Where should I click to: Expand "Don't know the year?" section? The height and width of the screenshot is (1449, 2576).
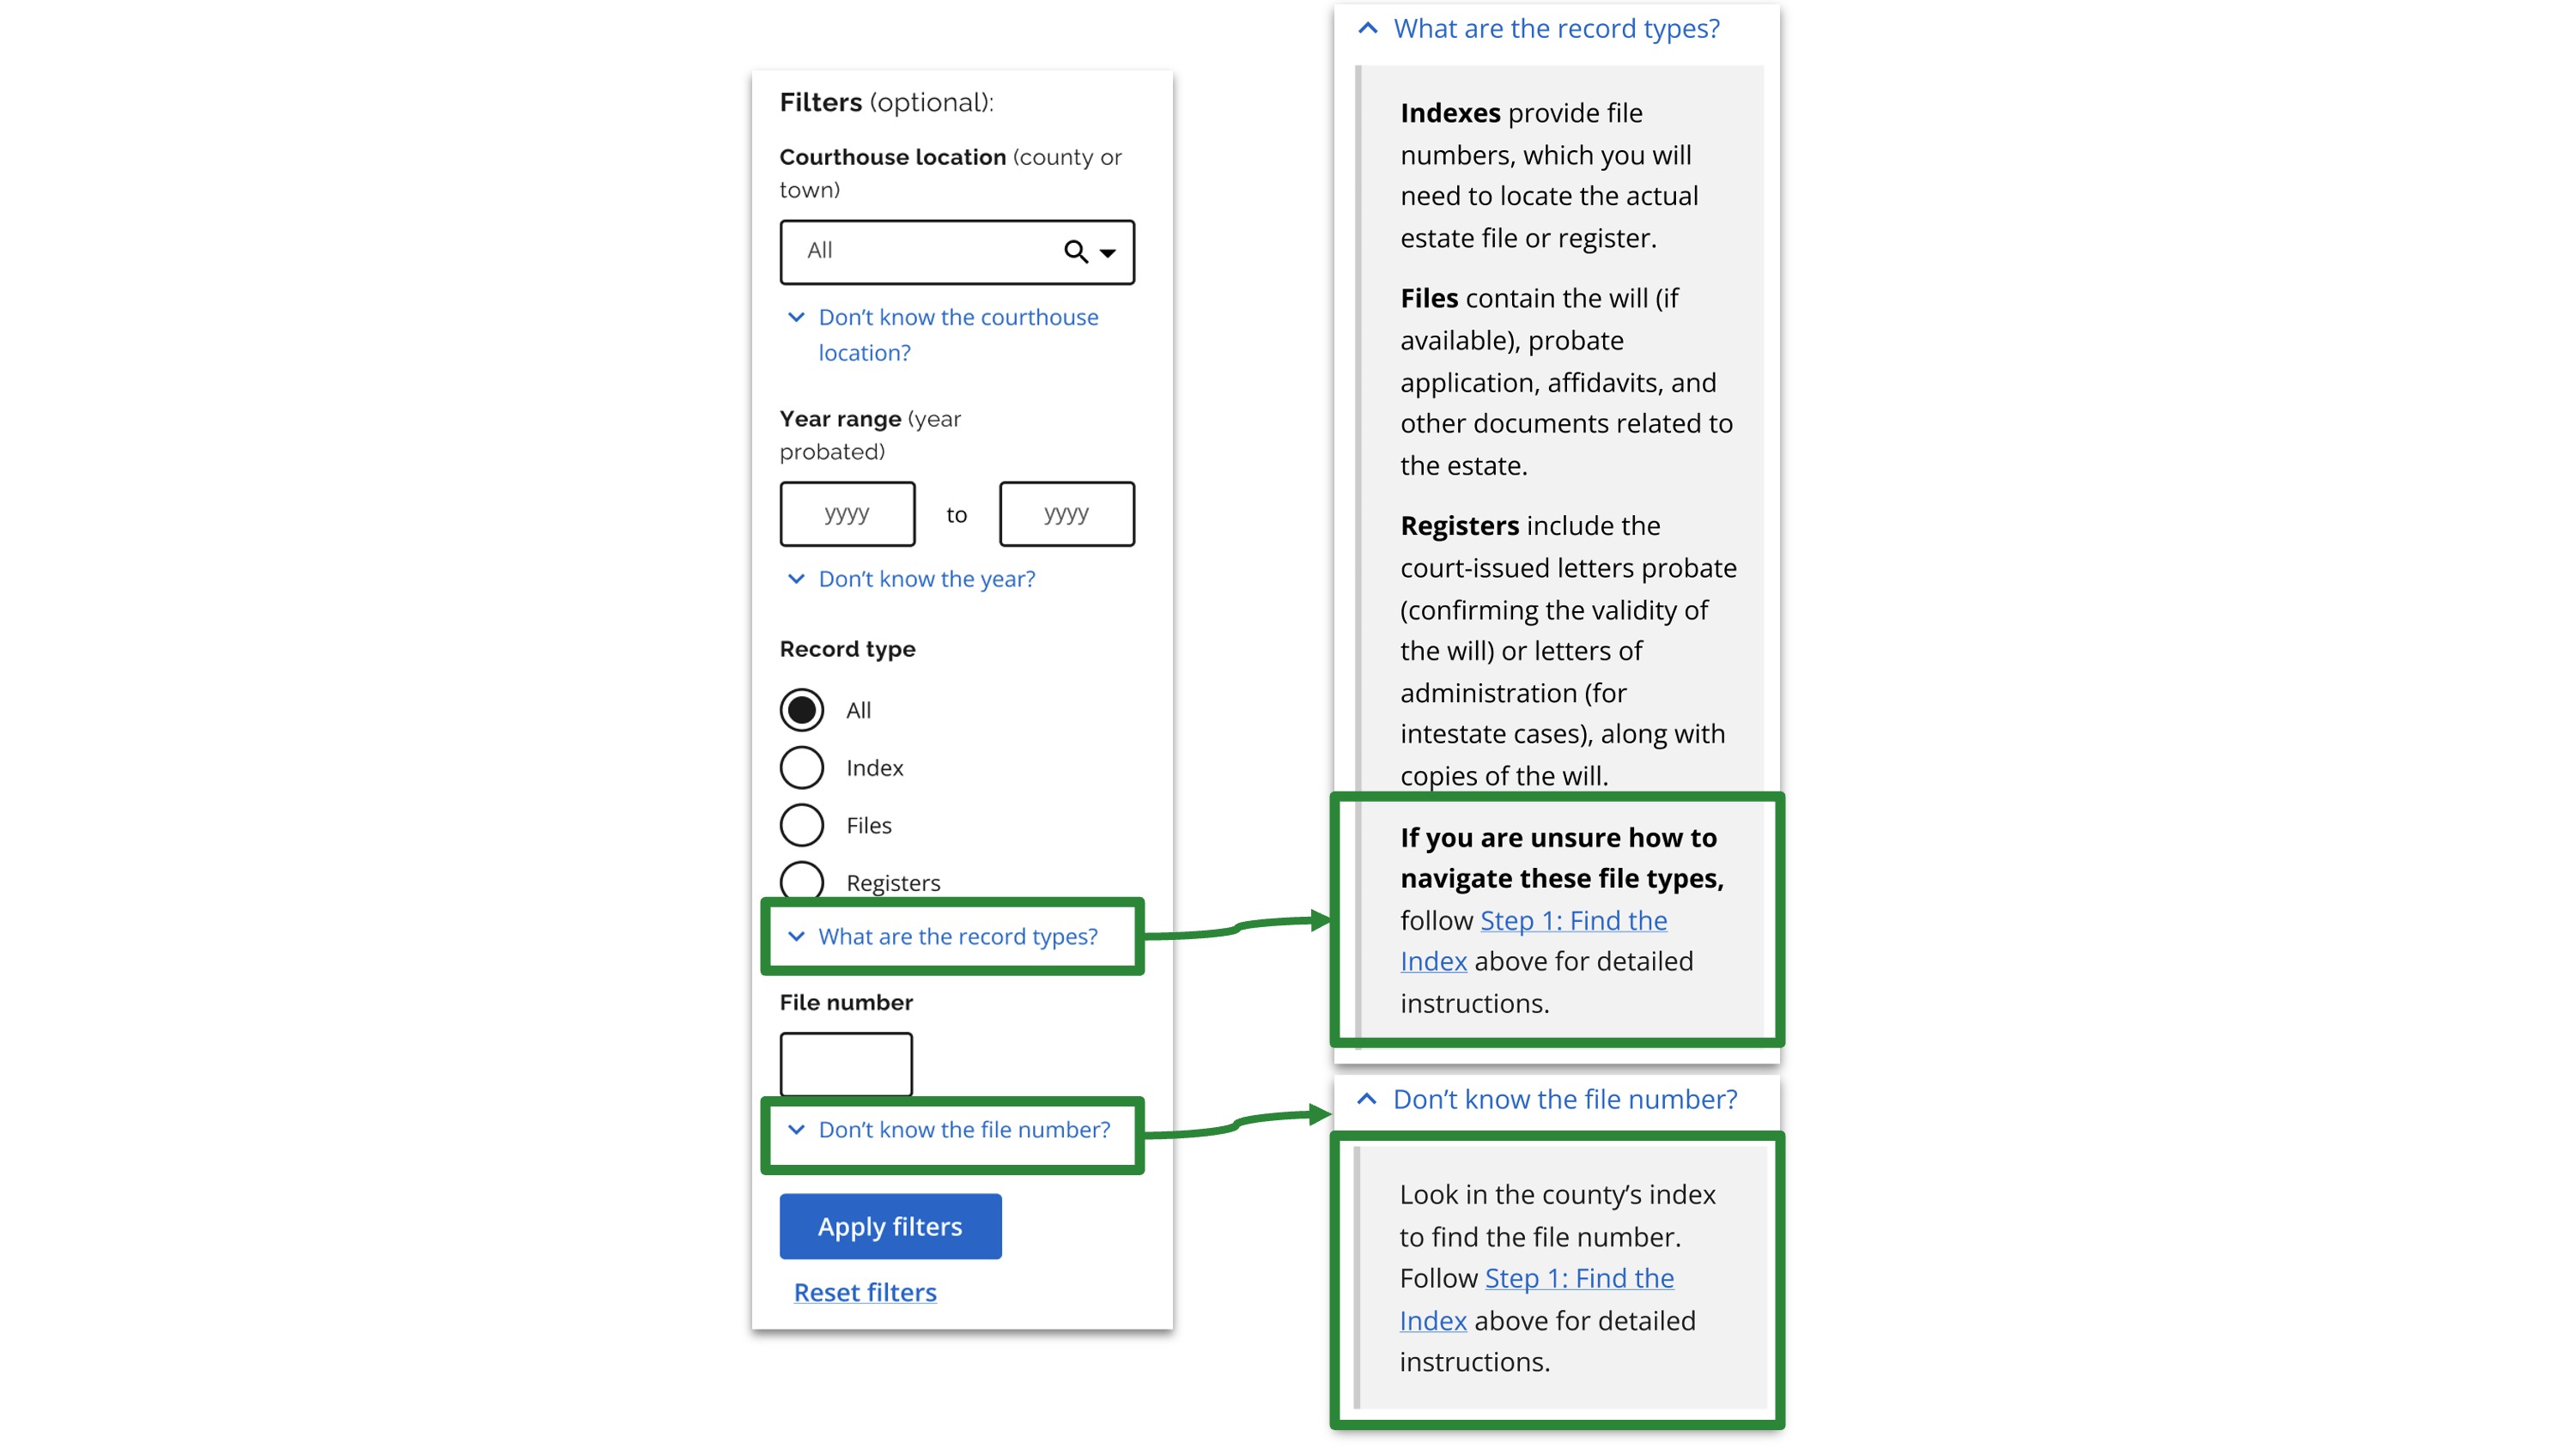926,578
